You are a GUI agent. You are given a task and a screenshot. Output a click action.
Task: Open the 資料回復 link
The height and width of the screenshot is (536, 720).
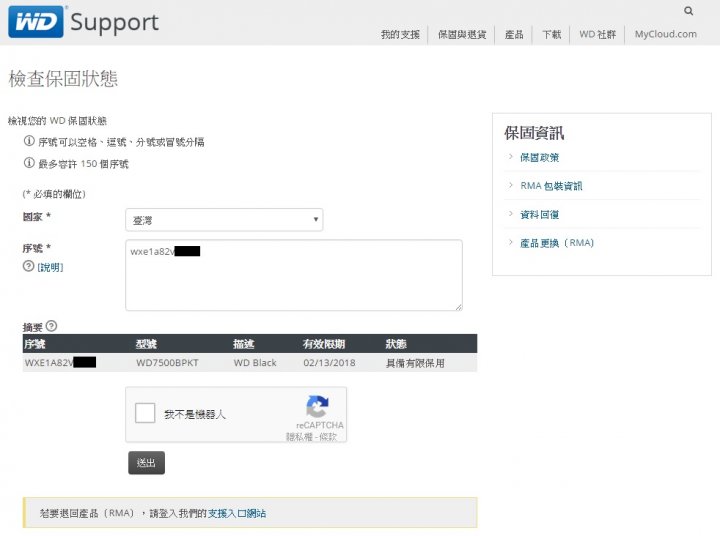click(x=540, y=214)
